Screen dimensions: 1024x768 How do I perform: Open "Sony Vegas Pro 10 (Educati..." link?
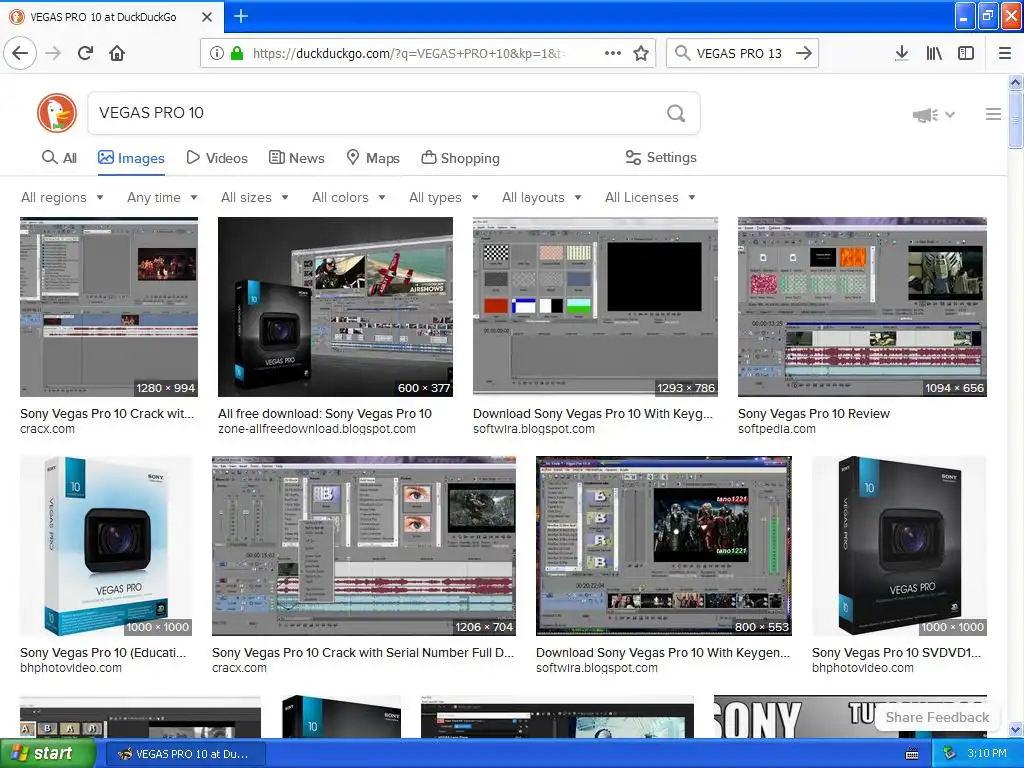(103, 652)
